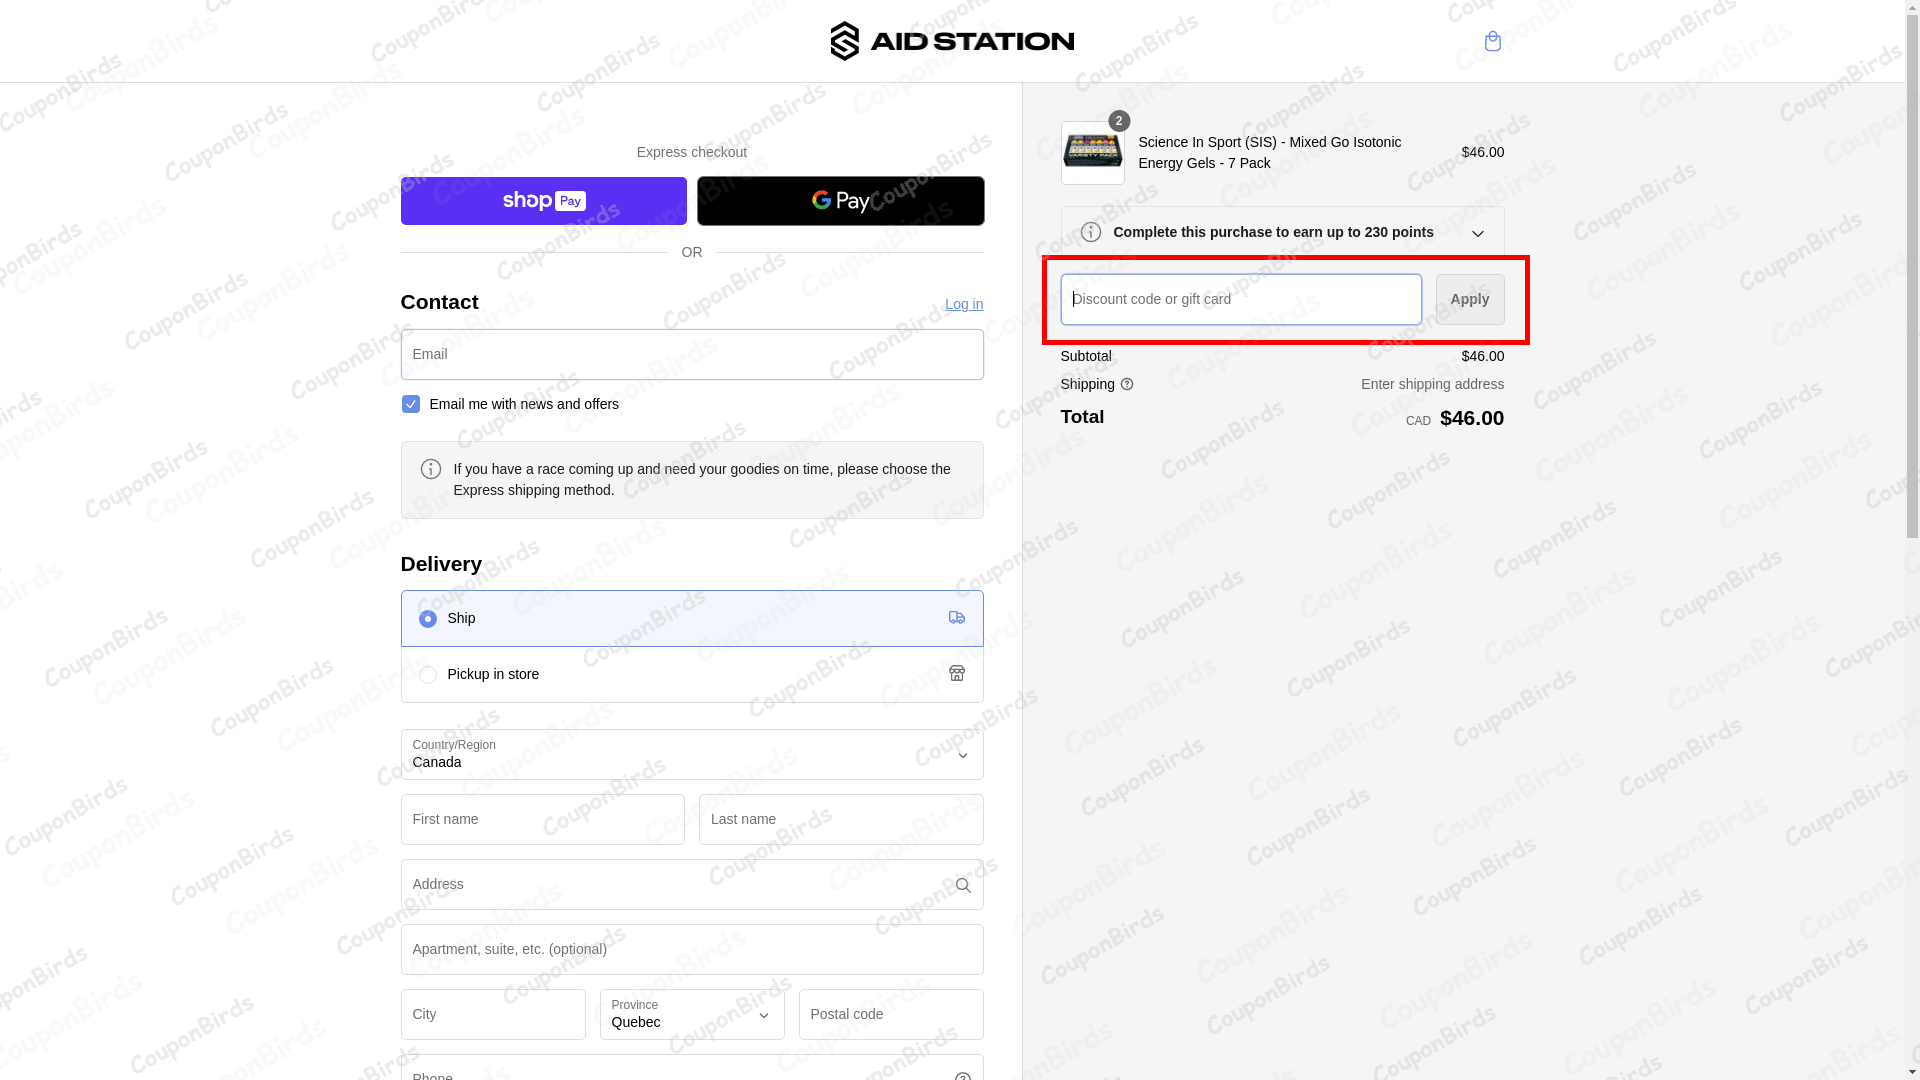
Task: Click the shipping help question mark icon
Action: [x=1127, y=384]
